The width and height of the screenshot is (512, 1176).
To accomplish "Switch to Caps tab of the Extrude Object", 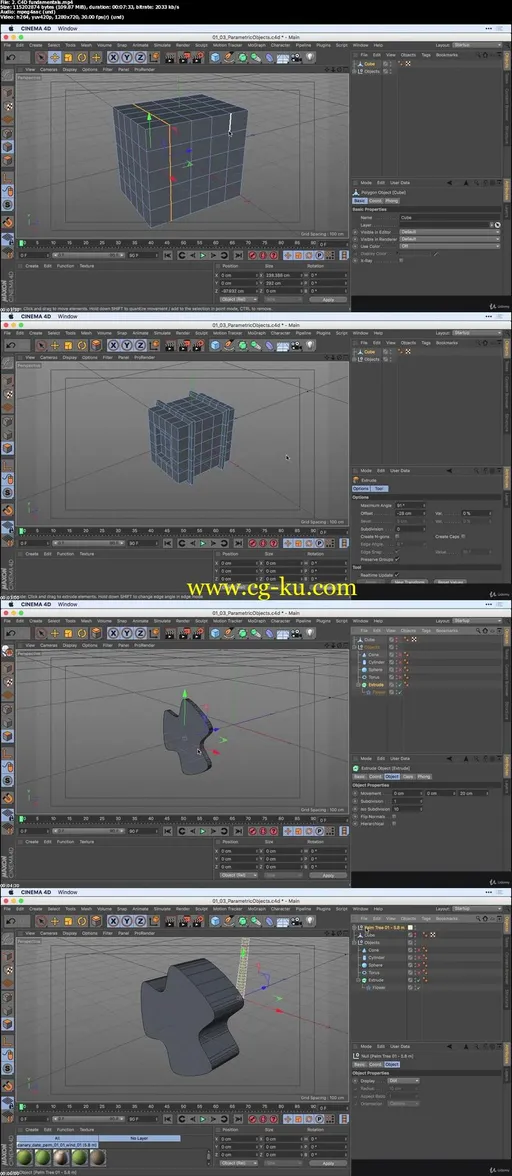I will tap(408, 776).
